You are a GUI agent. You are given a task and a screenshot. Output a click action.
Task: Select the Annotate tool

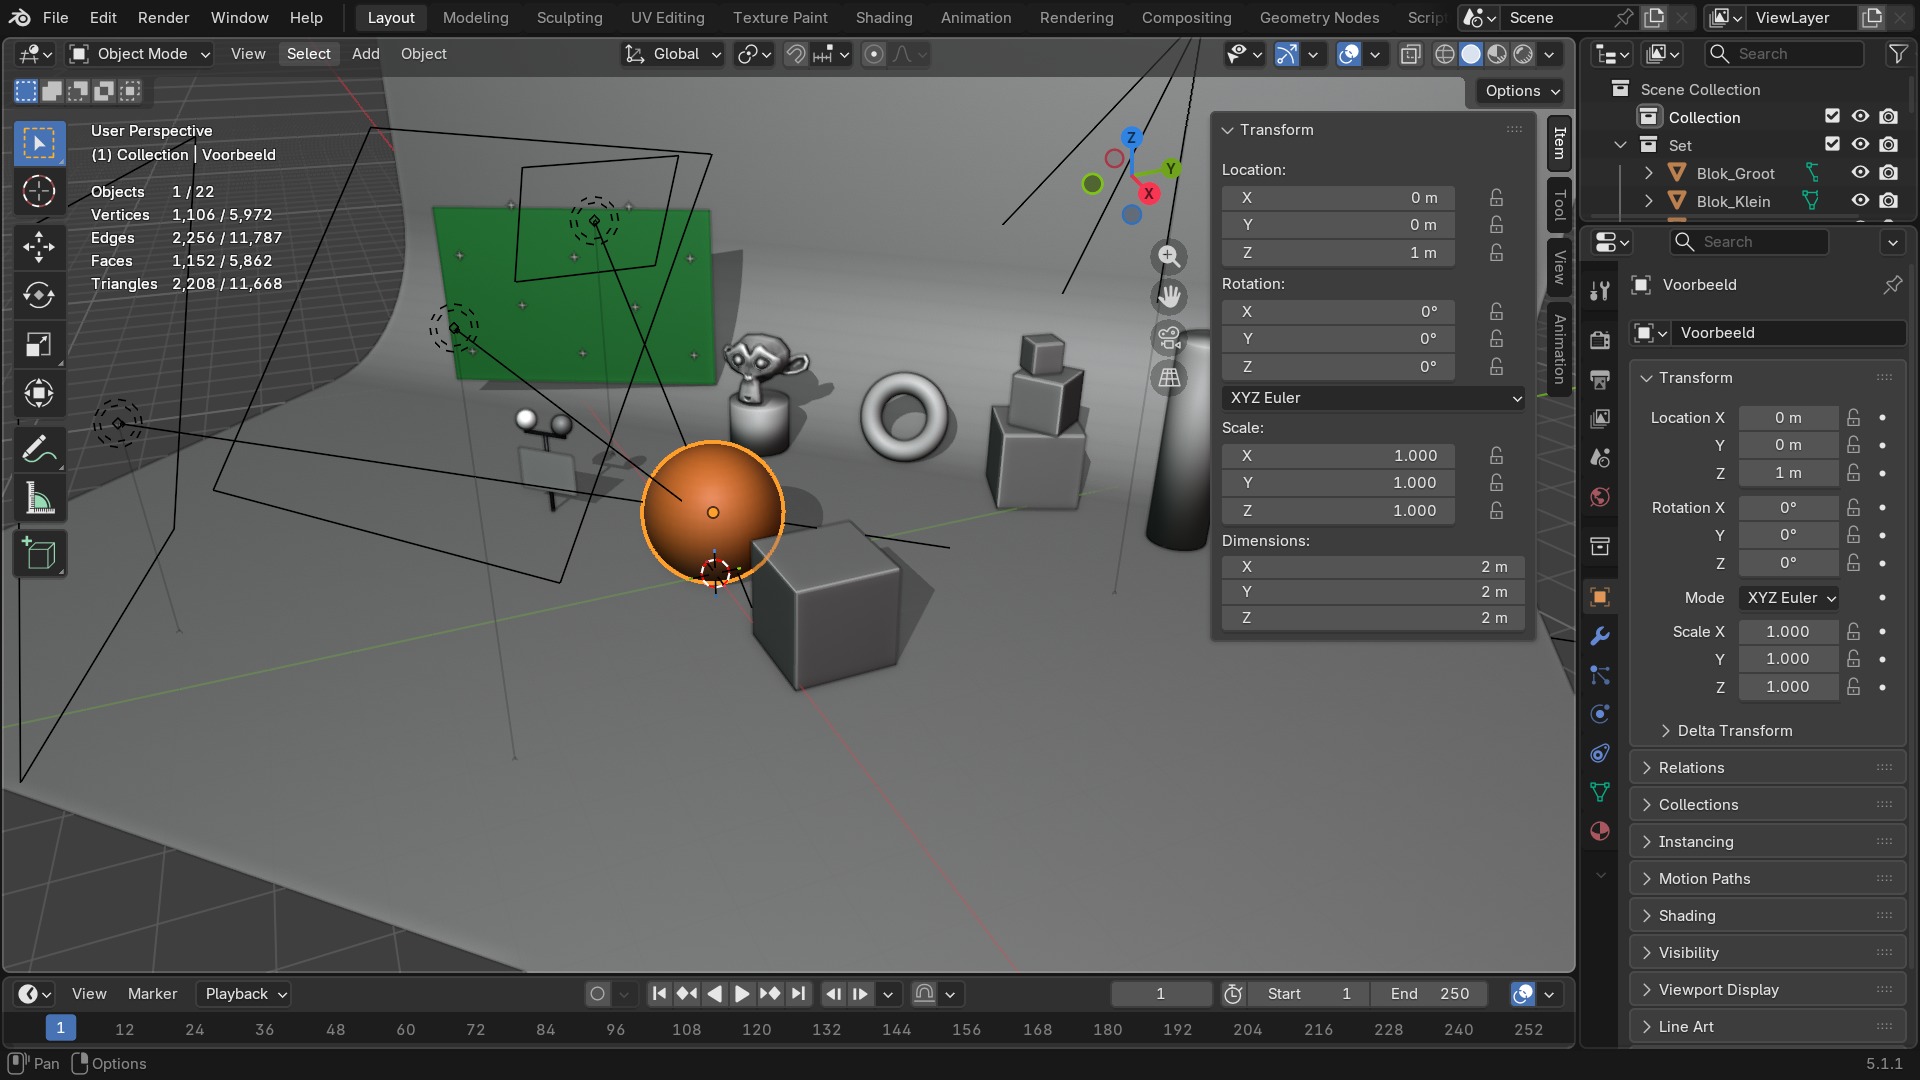tap(39, 451)
